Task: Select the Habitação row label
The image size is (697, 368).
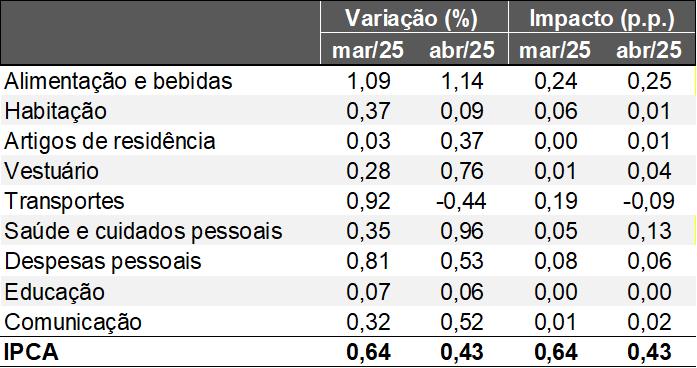Action: (56, 111)
